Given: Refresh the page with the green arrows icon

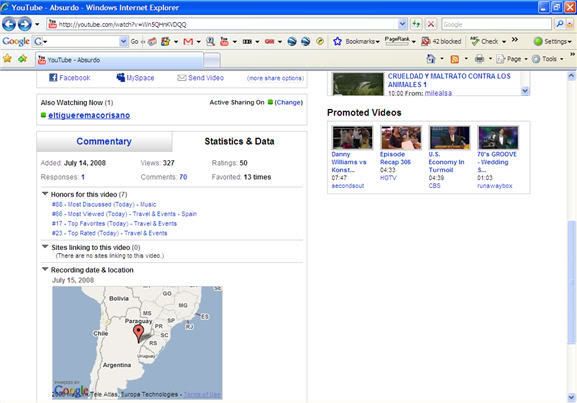Looking at the screenshot, I should (416, 25).
